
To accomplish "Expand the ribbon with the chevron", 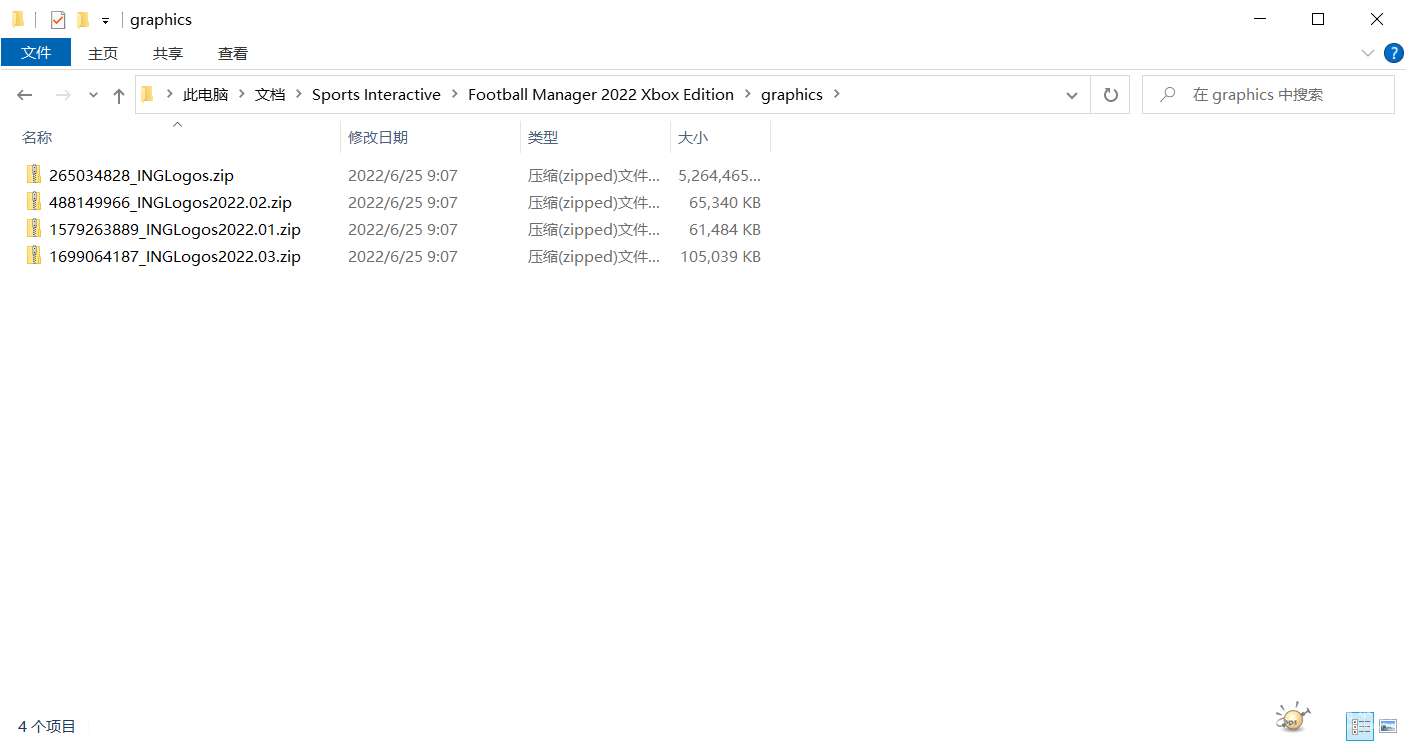I will click(x=1367, y=53).
